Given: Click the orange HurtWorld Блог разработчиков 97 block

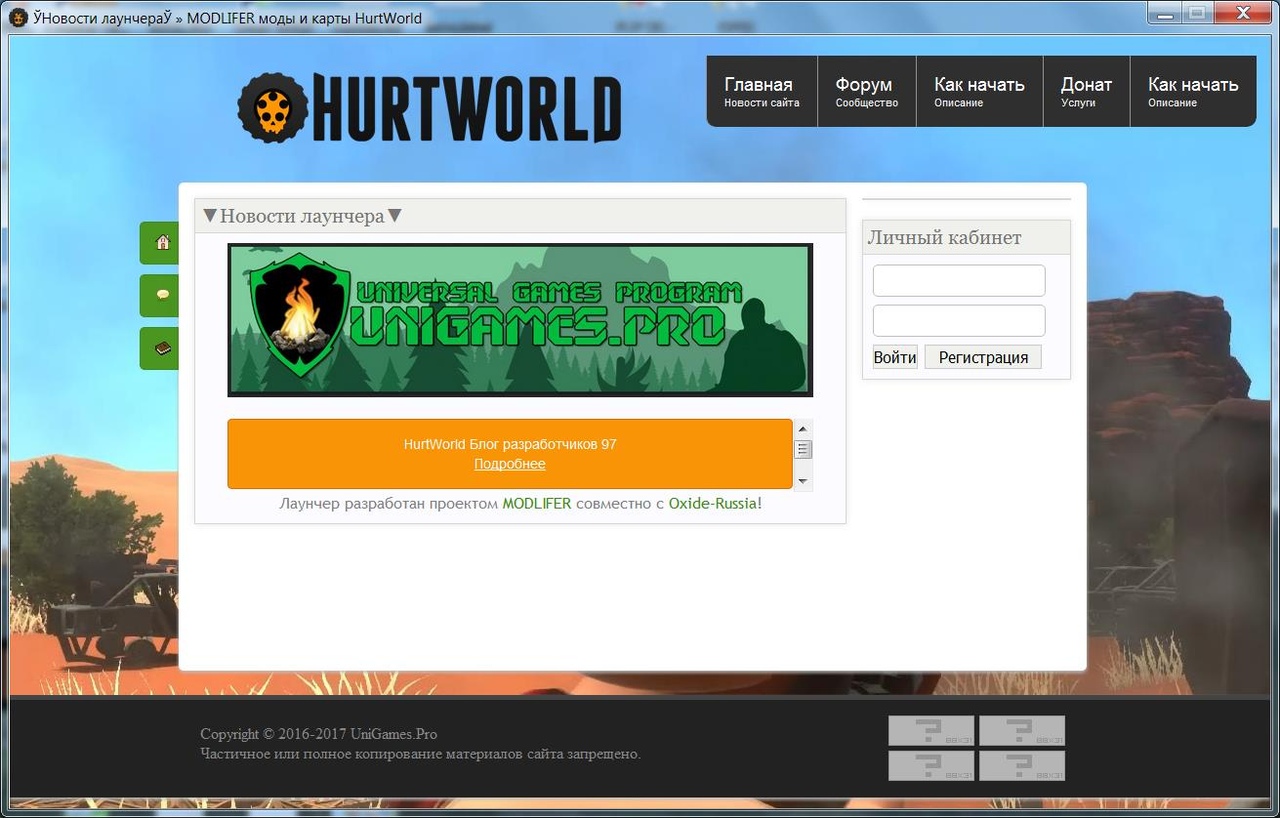Looking at the screenshot, I should [x=510, y=454].
